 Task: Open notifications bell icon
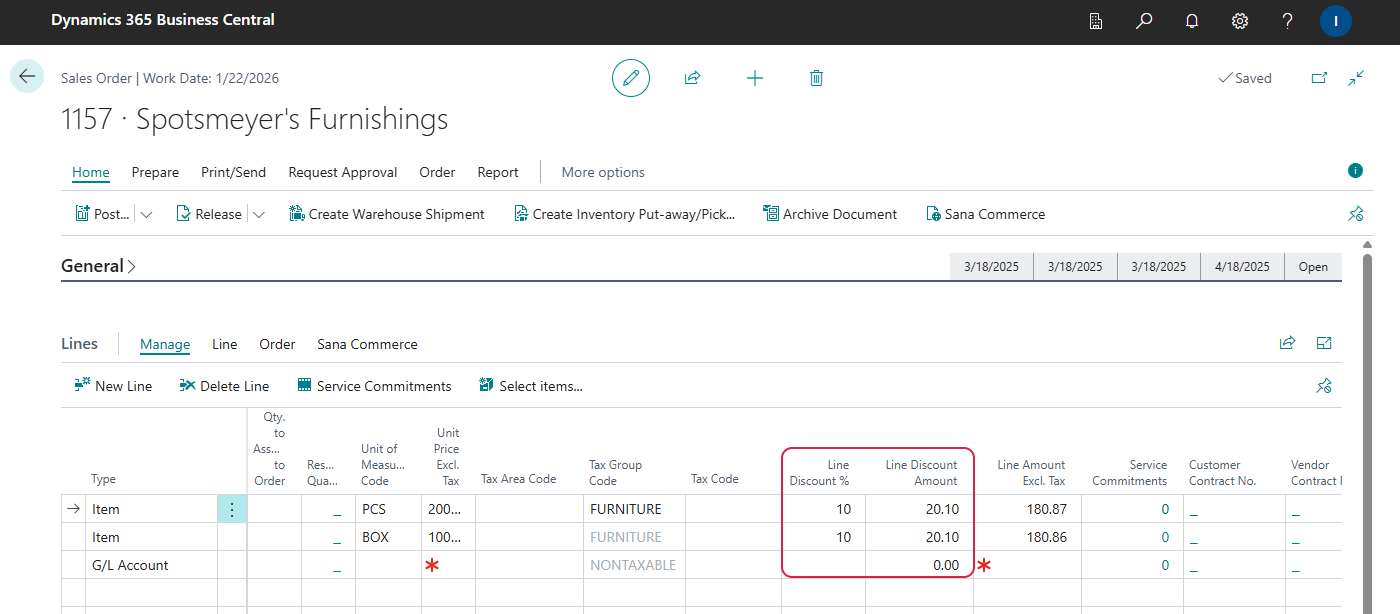1192,21
